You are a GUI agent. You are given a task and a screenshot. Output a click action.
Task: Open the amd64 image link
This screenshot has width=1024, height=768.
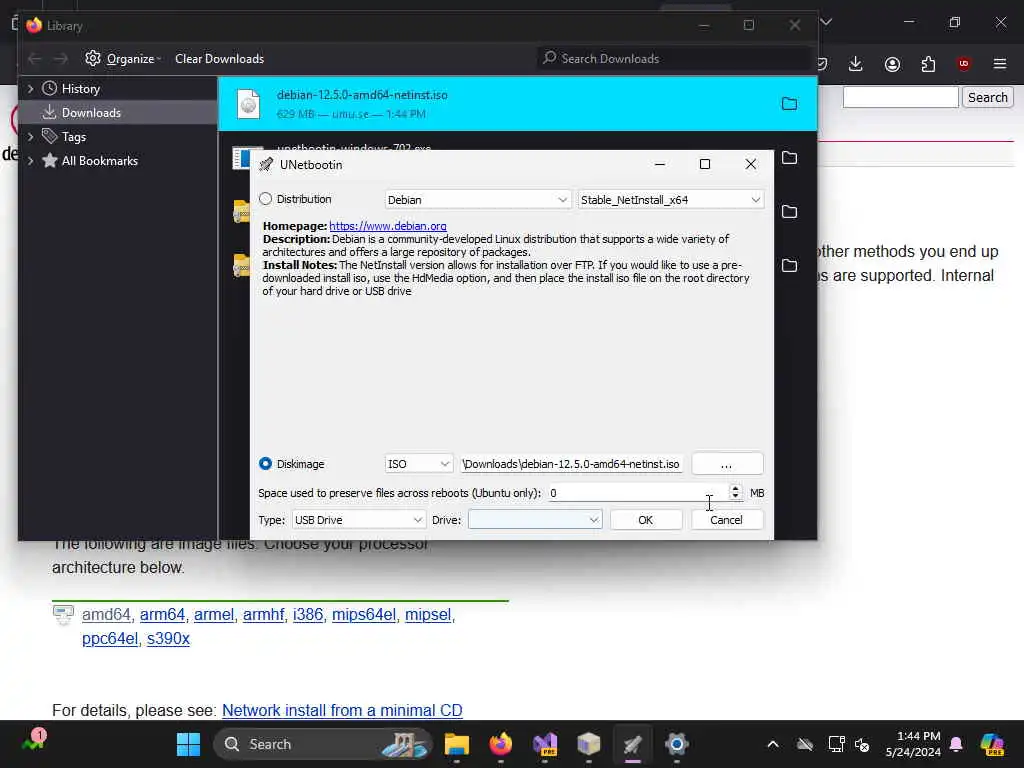tap(106, 615)
